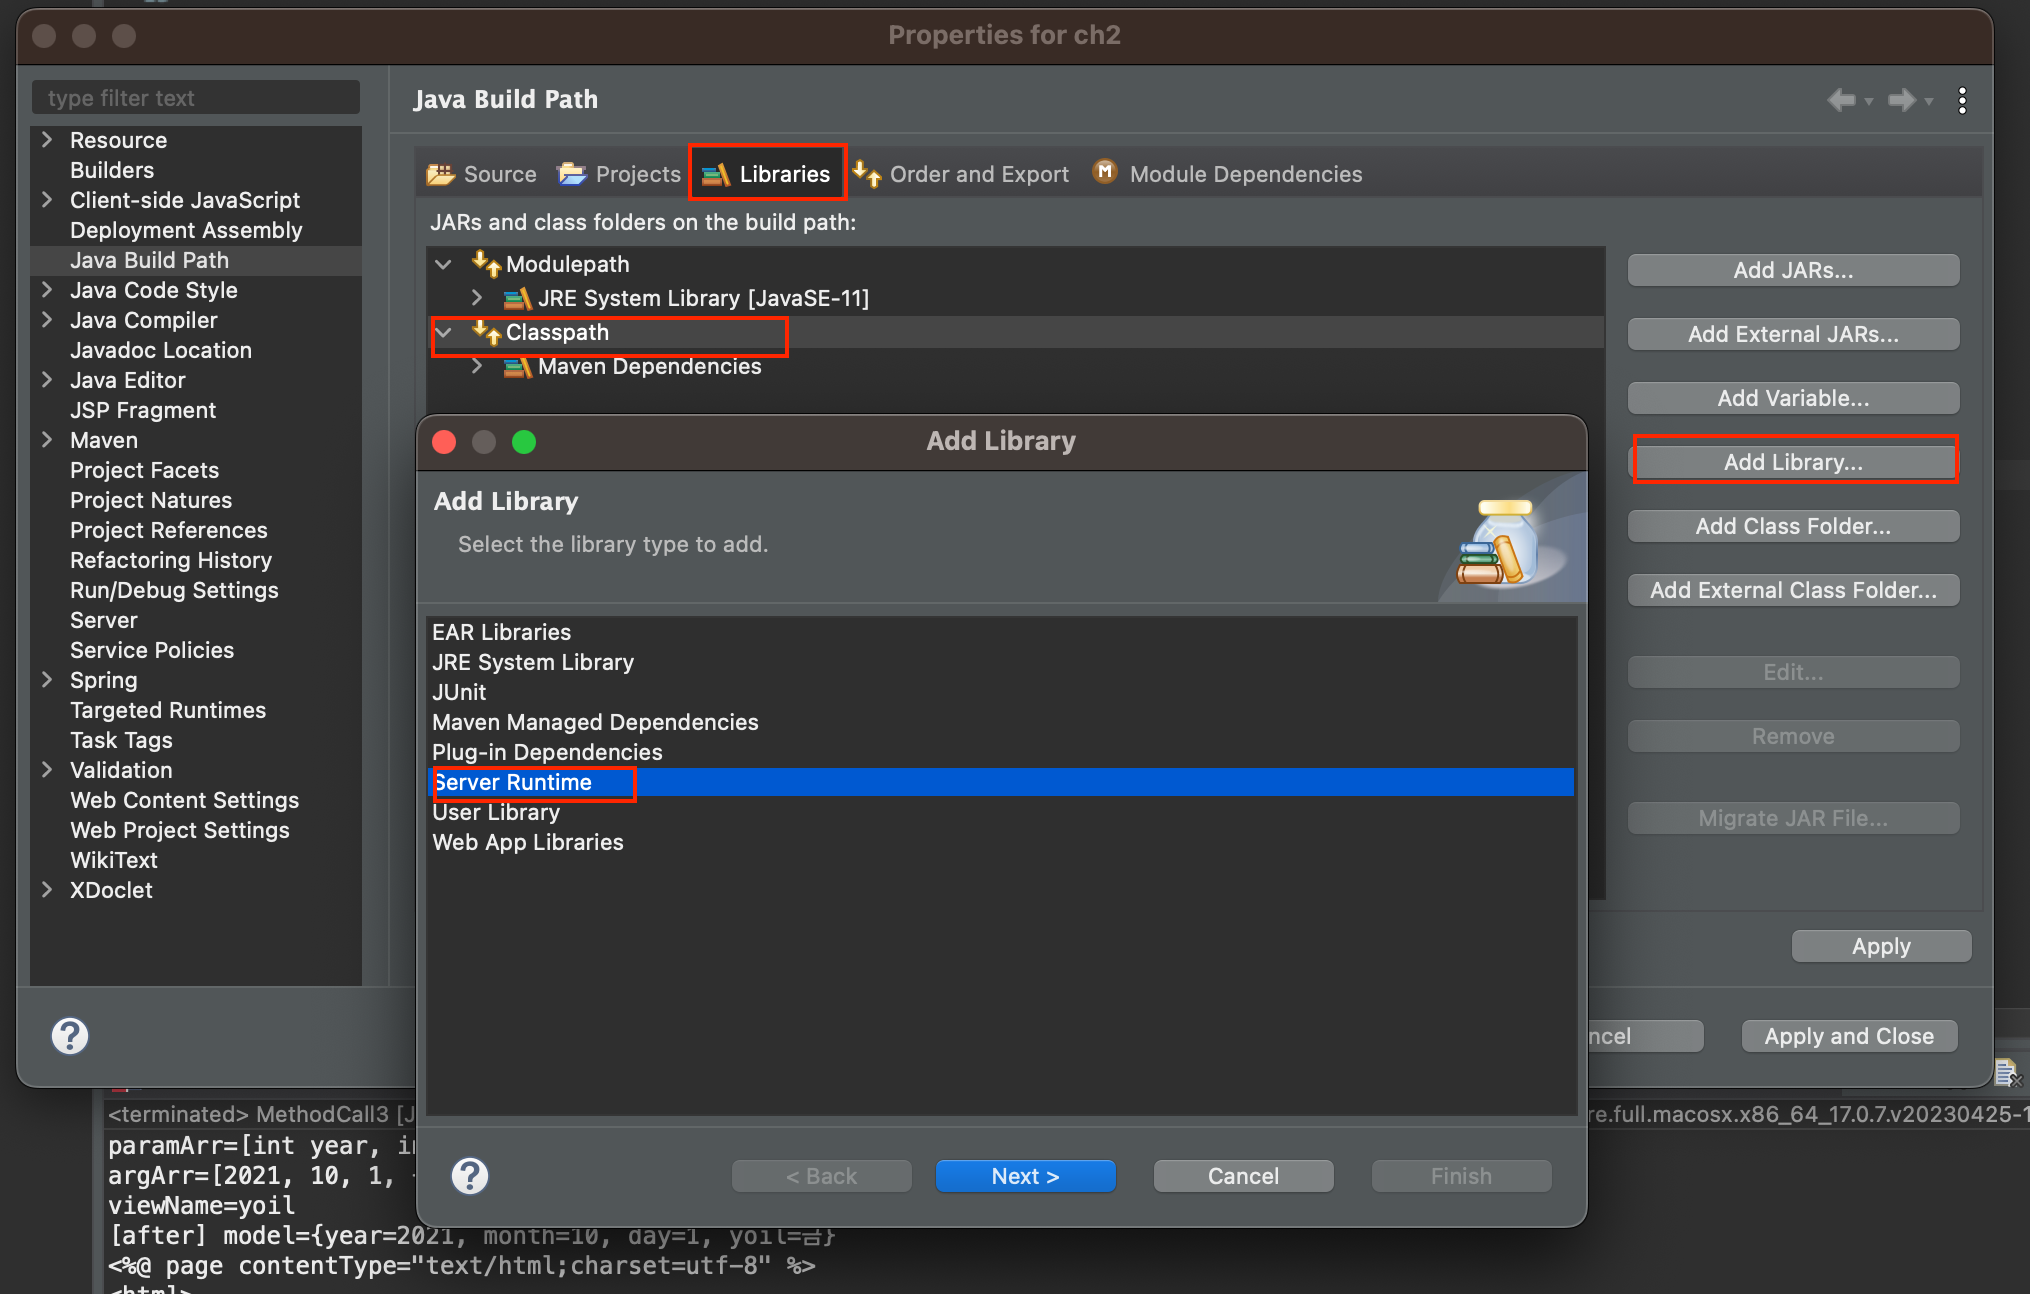Click the JRE System Library icon
Viewport: 2030px width, 1294px height.
pos(517,299)
